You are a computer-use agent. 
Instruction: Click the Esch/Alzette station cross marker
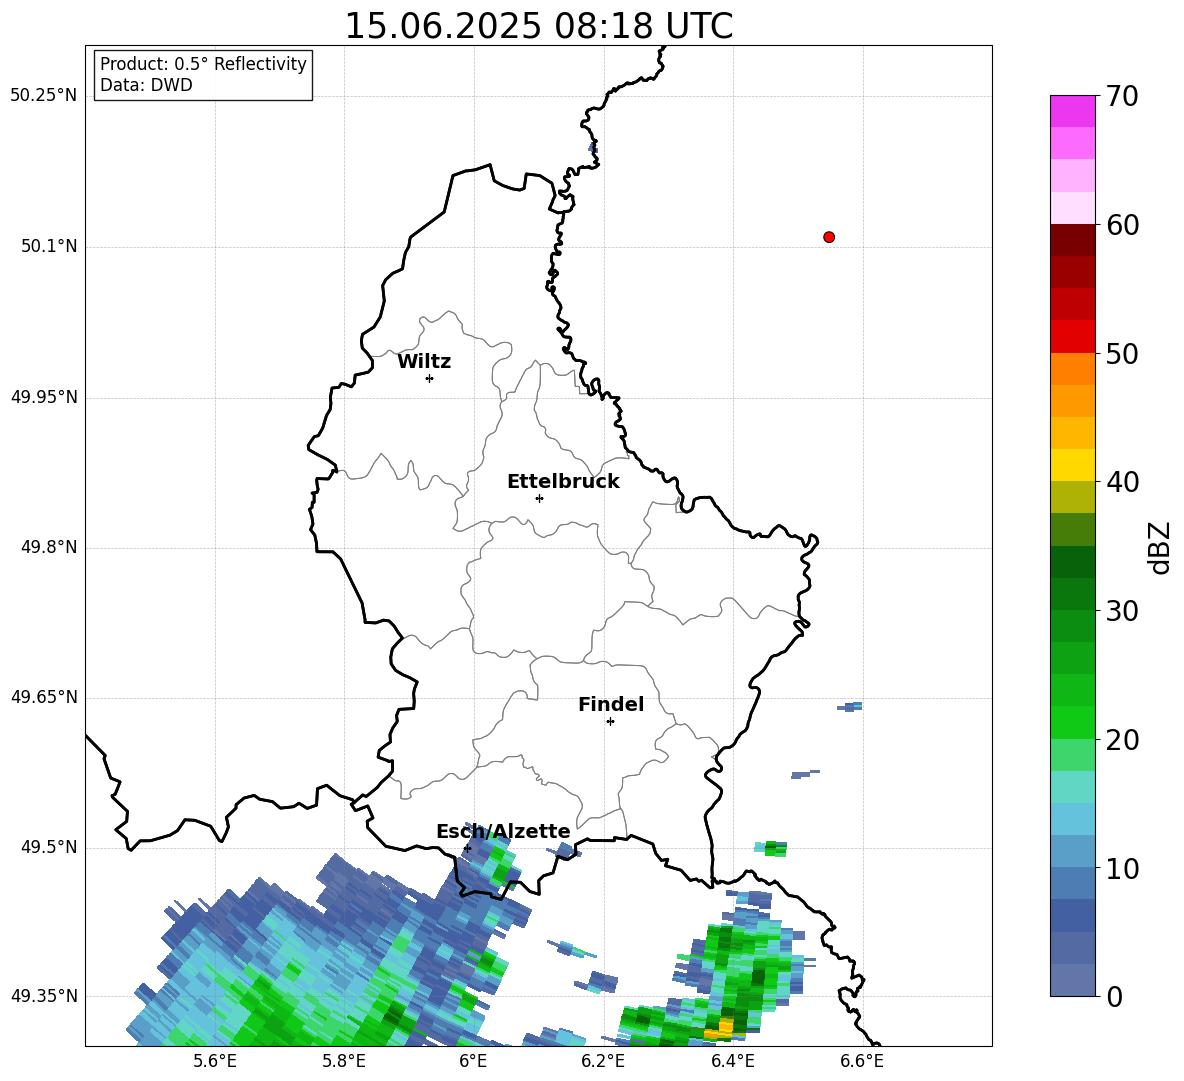point(467,848)
